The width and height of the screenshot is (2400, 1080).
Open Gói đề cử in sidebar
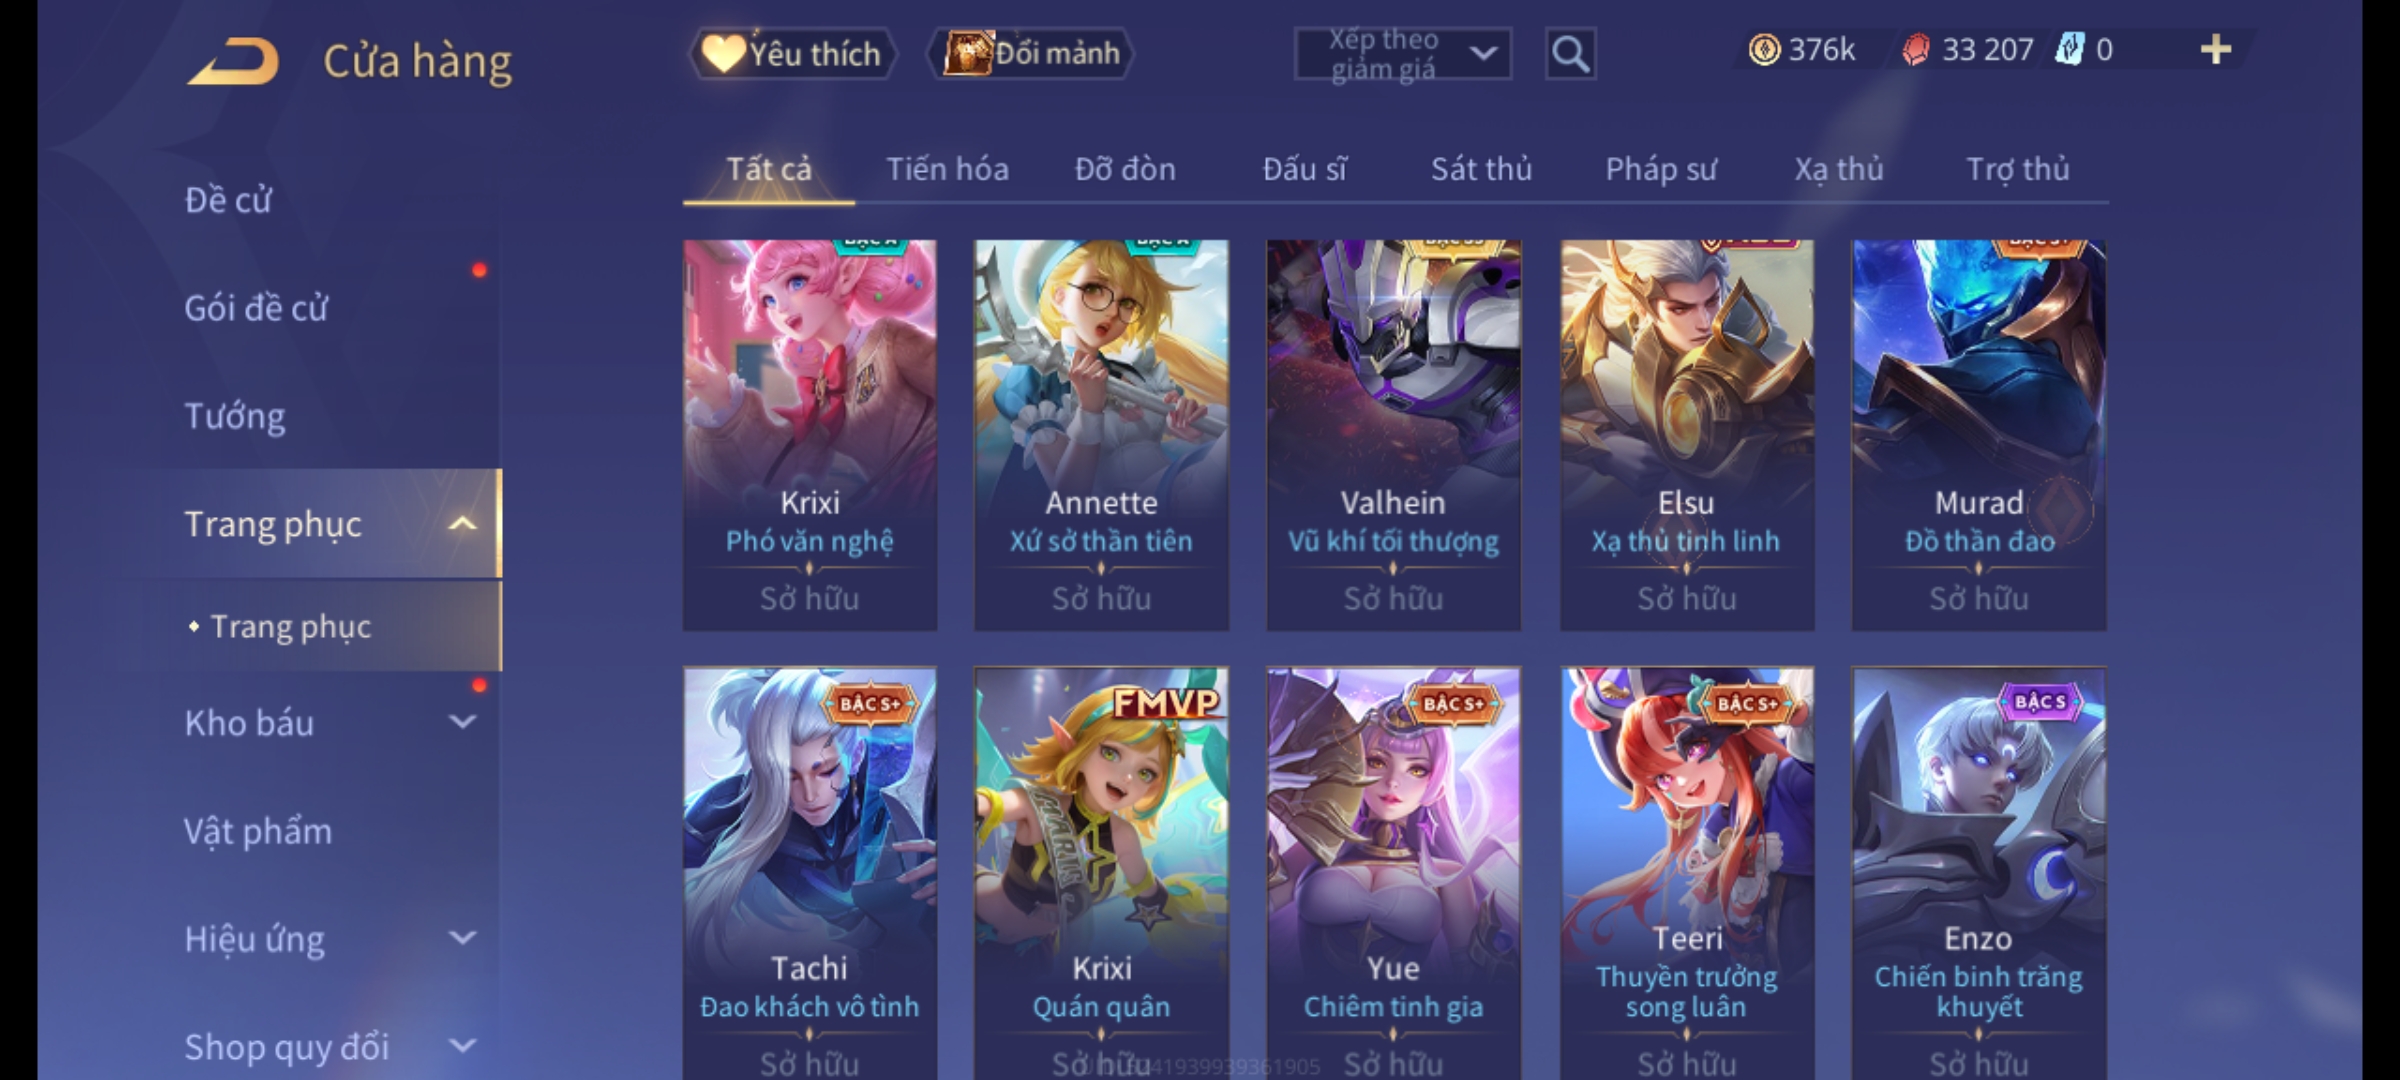tap(256, 308)
